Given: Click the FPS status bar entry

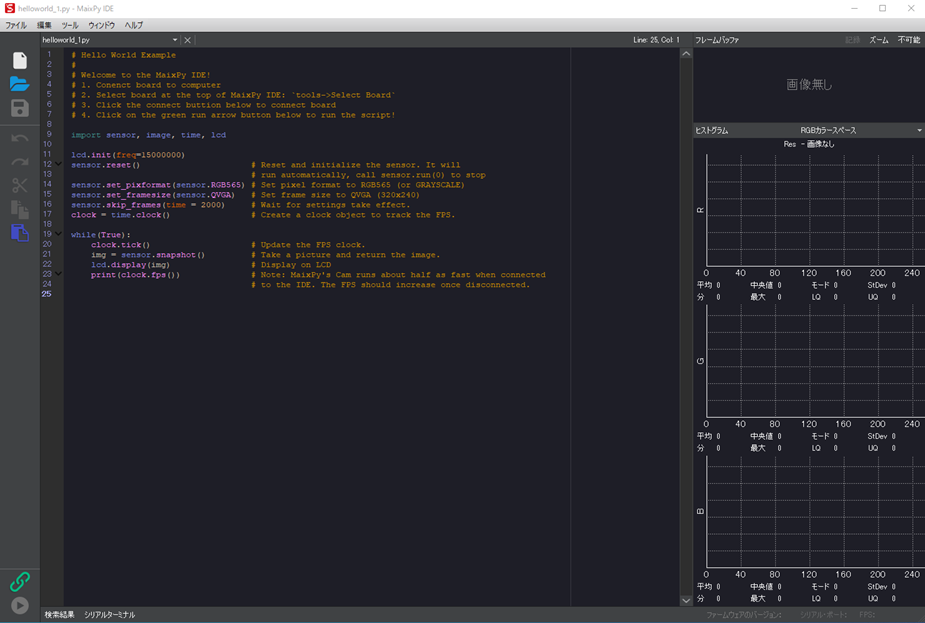Looking at the screenshot, I should [x=867, y=615].
